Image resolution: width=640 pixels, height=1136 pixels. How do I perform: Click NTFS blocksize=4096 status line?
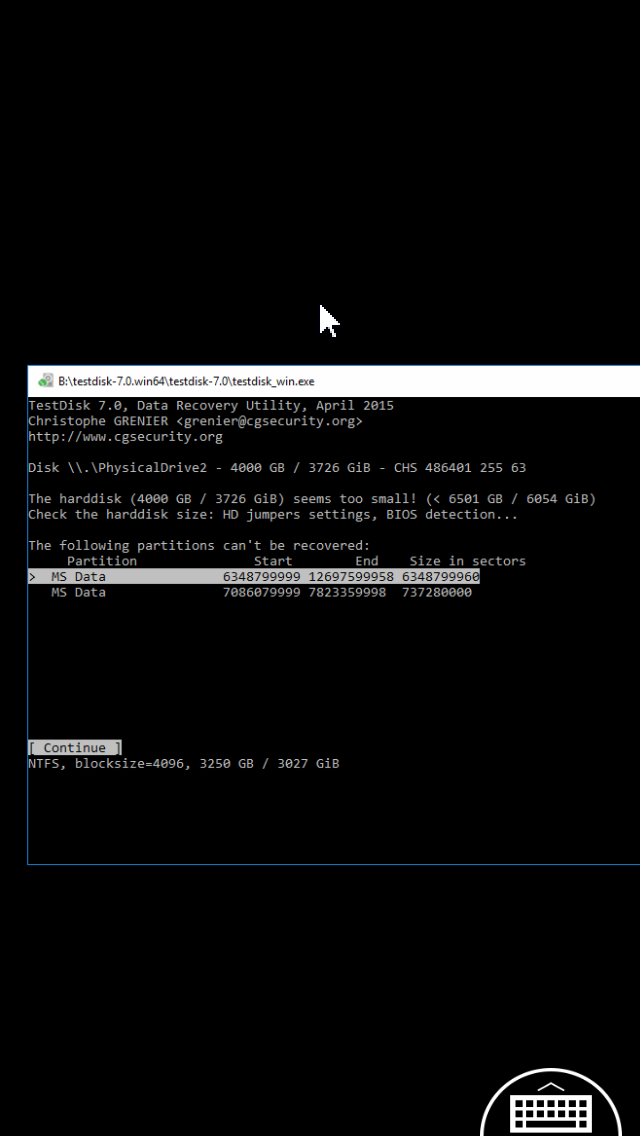pyautogui.click(x=183, y=764)
